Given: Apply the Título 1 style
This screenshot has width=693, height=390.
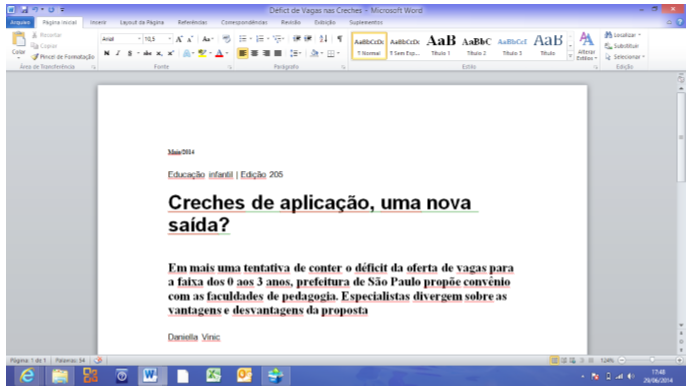Looking at the screenshot, I should coord(441,45).
